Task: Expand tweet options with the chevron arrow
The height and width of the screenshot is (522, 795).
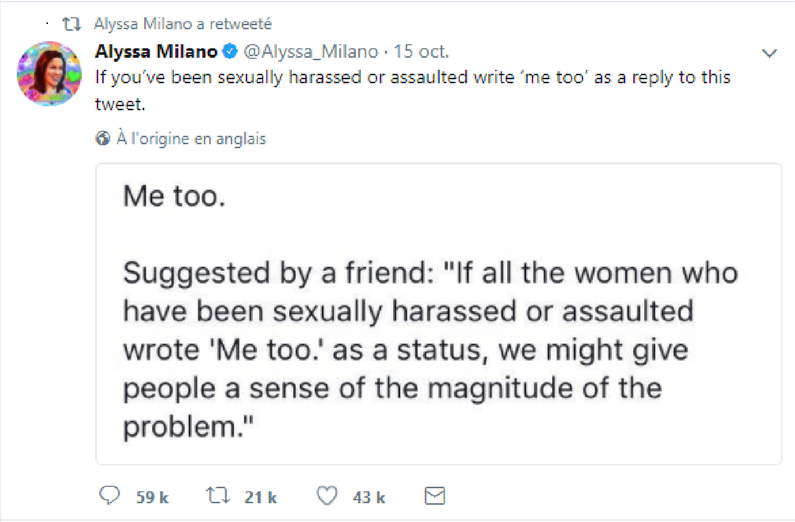Action: pos(769,53)
